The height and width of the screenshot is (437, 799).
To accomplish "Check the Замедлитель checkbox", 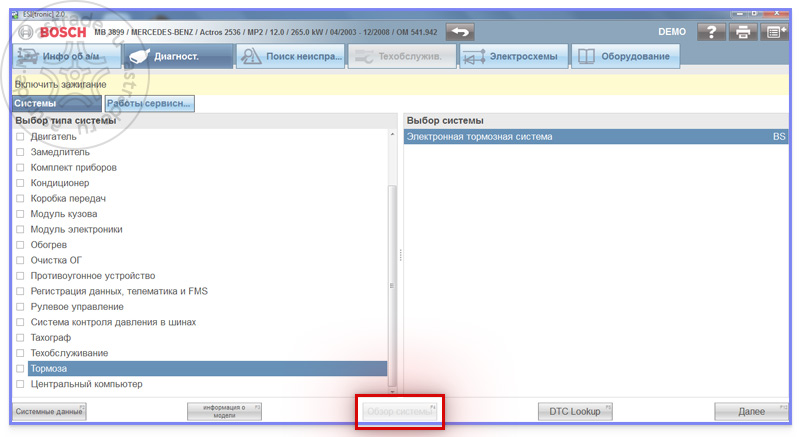I will point(20,152).
